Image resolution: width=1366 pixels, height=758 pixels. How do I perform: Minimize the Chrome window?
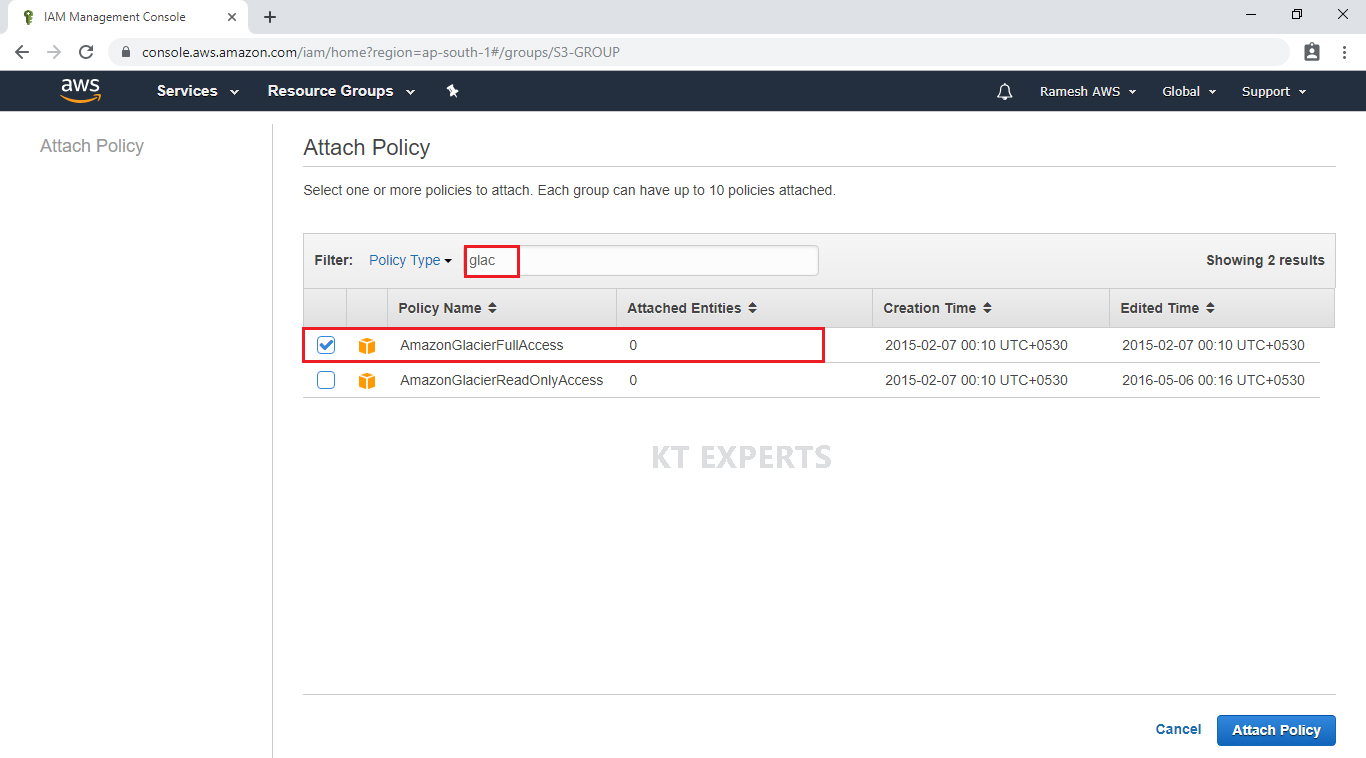coord(1252,15)
